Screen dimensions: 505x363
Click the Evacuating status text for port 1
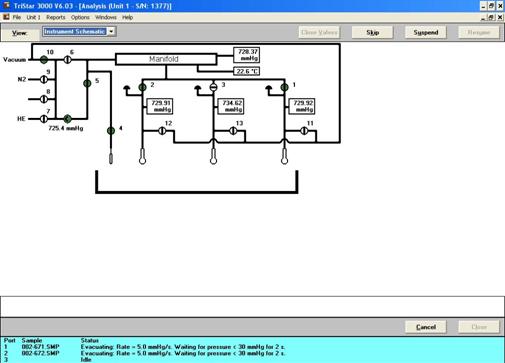[183, 347]
